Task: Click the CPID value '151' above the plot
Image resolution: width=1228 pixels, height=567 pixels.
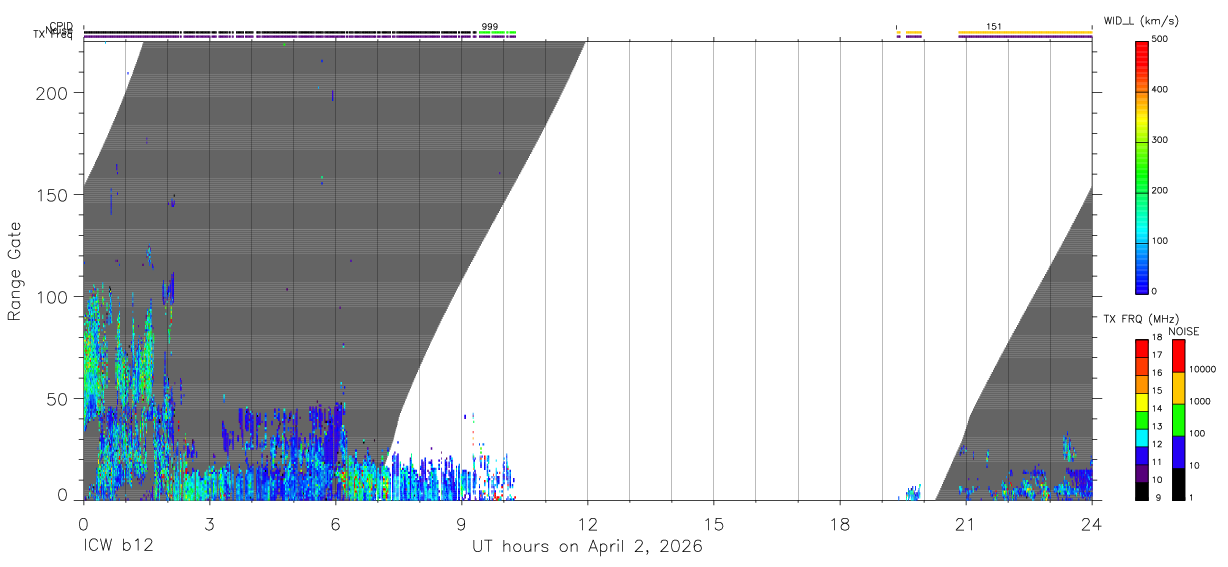Action: pos(994,27)
